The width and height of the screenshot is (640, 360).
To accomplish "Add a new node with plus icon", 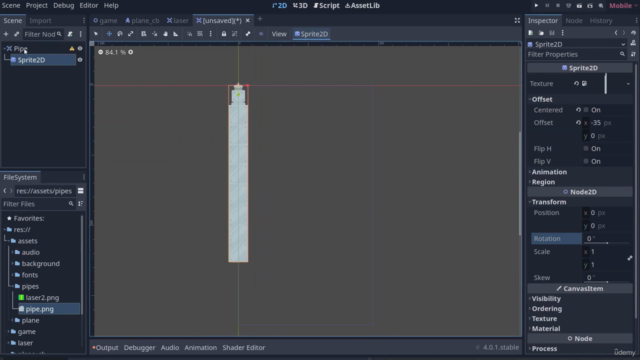I will click(6, 34).
